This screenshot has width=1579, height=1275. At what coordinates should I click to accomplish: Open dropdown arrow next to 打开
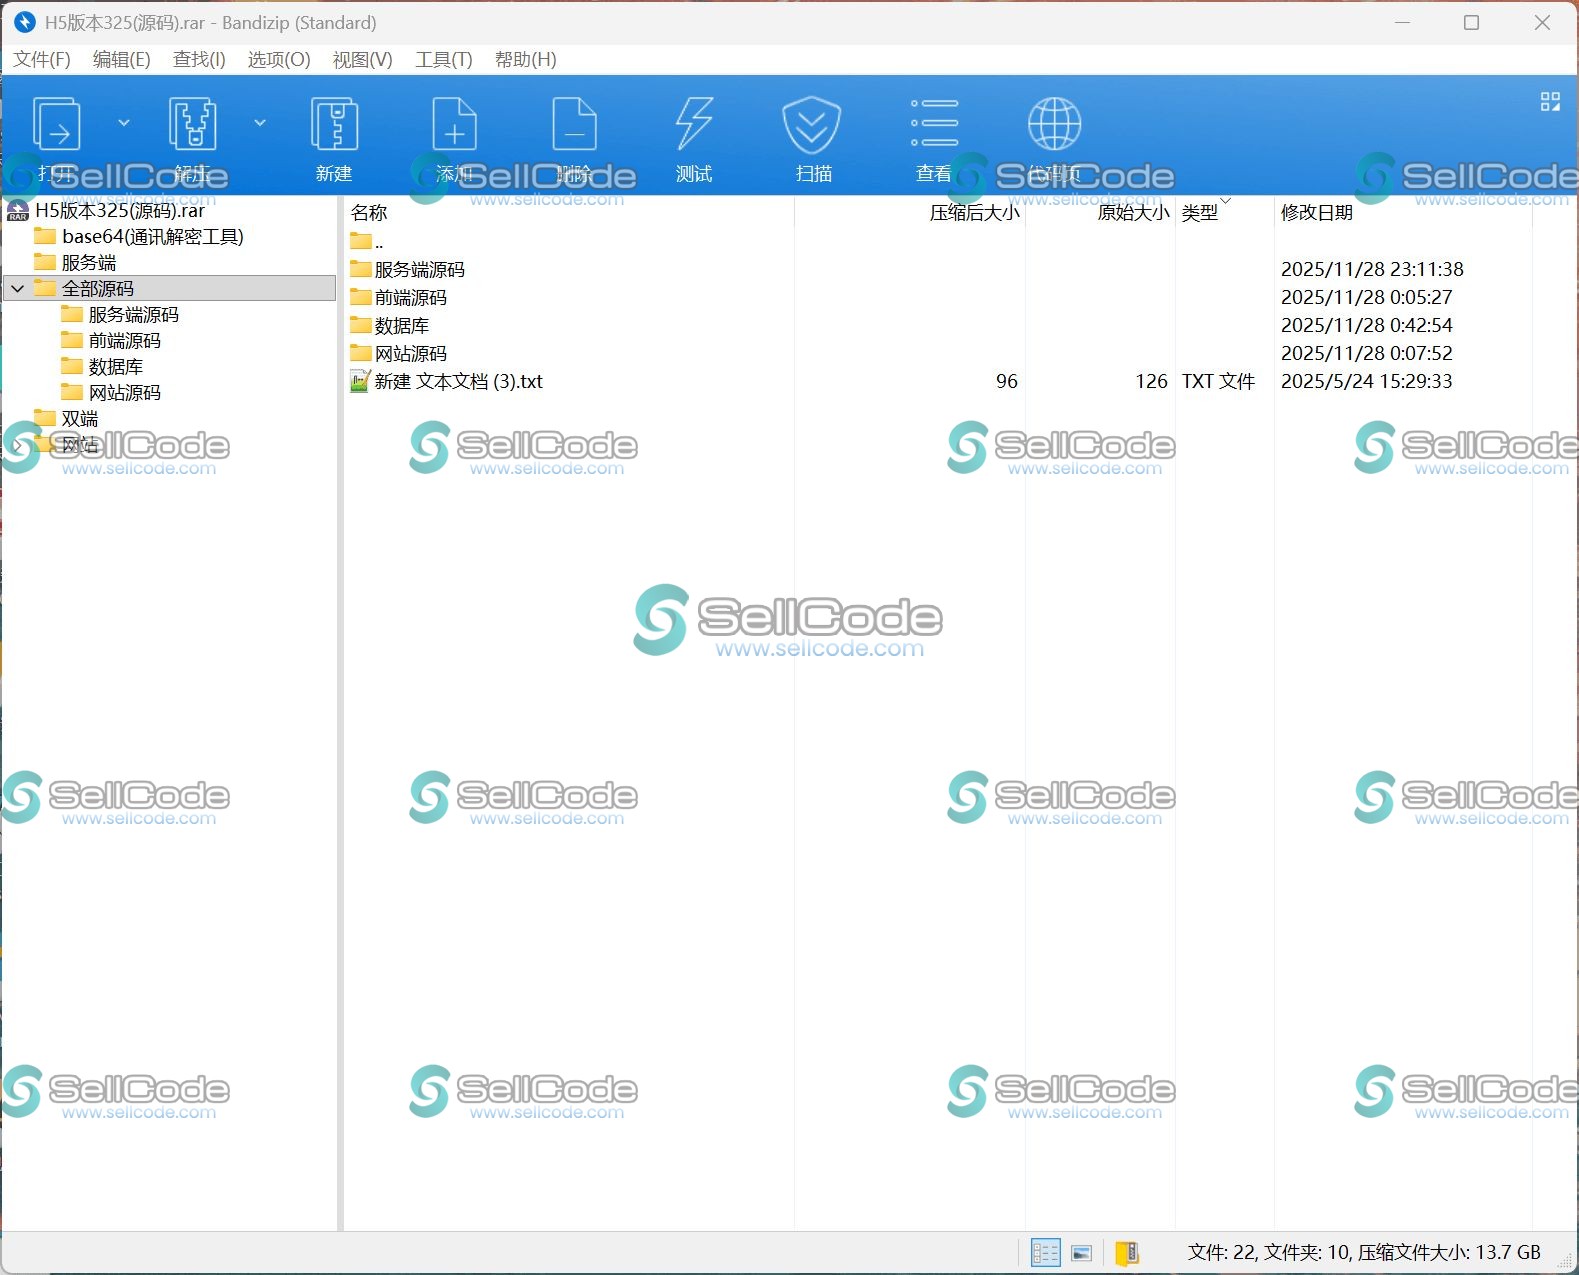(124, 123)
